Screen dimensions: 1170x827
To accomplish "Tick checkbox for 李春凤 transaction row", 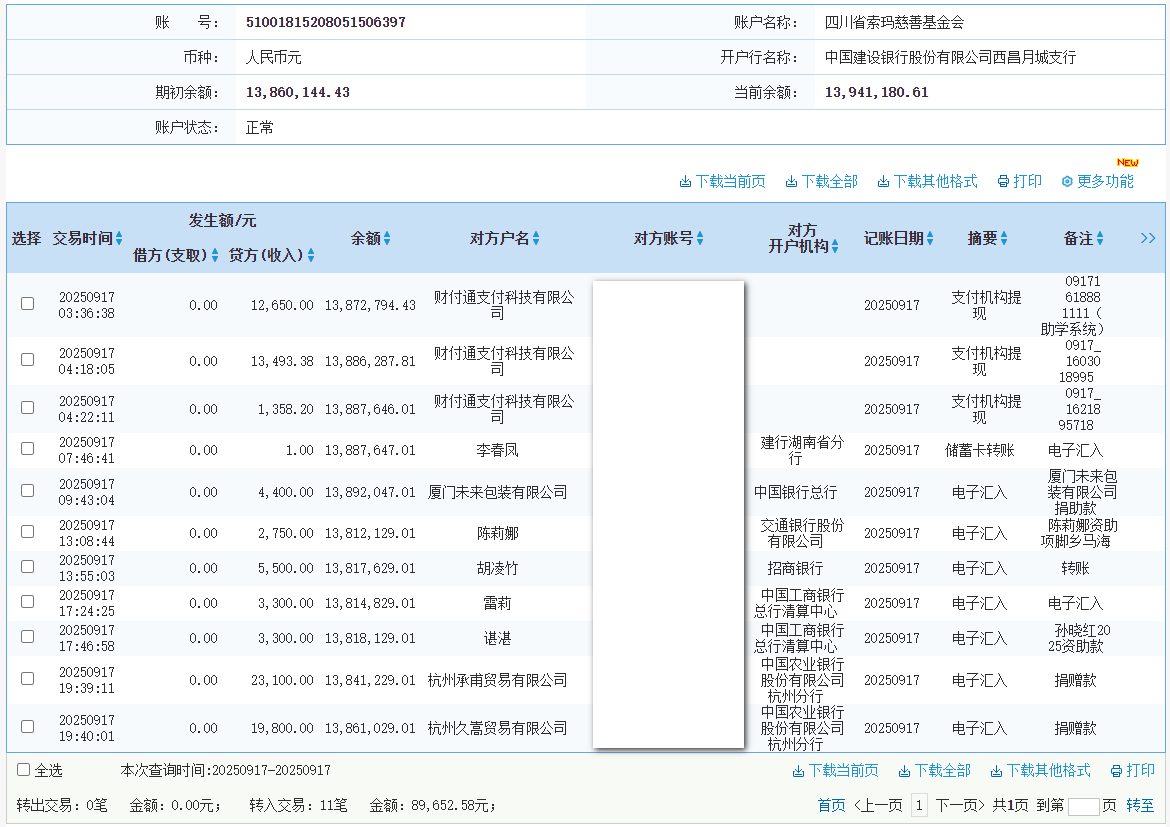I will 28,448.
